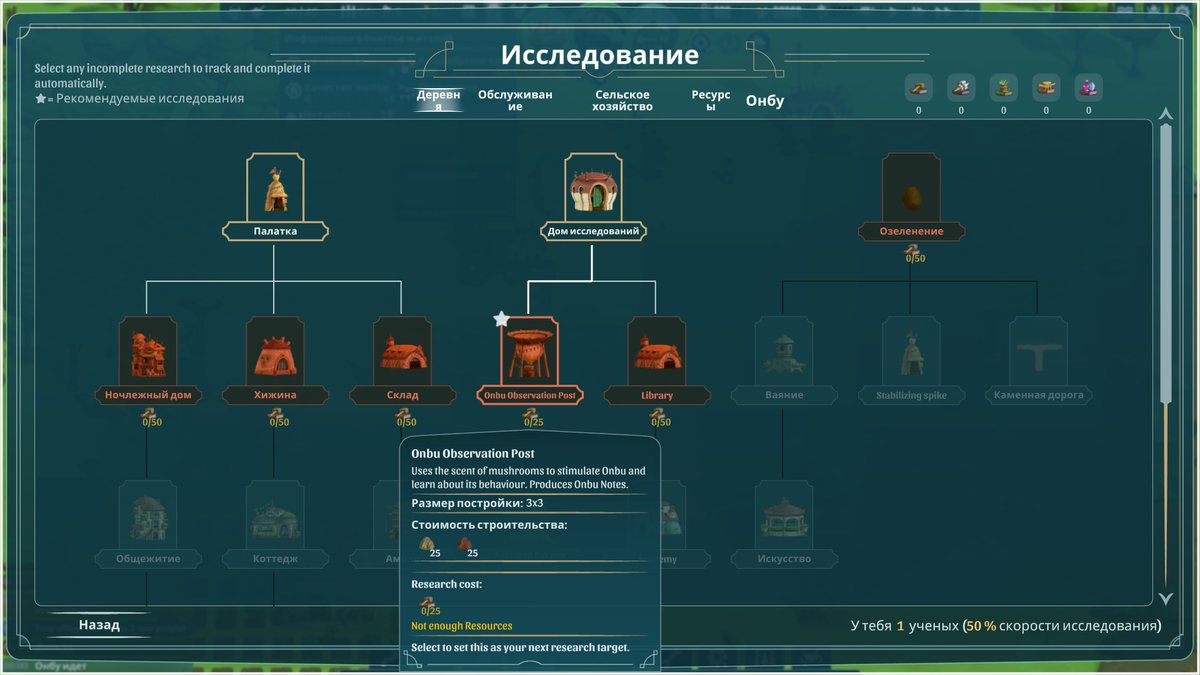Viewport: 1200px width, 675px height.
Task: Click the Дом исследований building icon
Action: pos(592,187)
